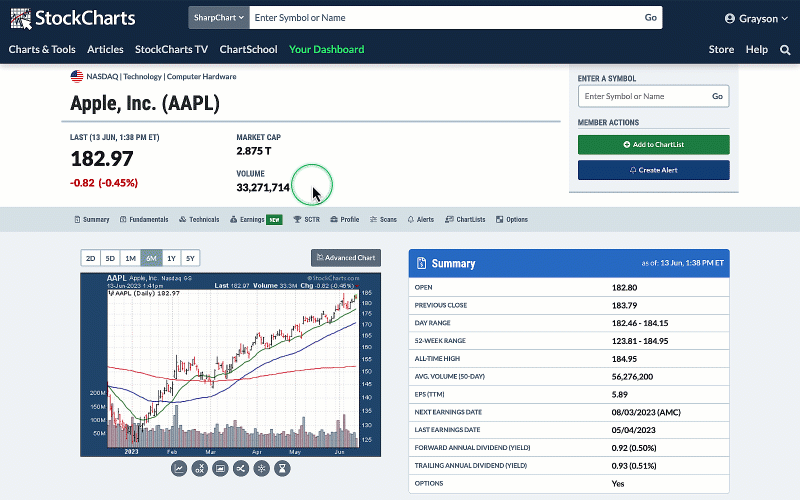This screenshot has height=500, width=800.
Task: Click Go in the top search bar
Action: pyautogui.click(x=651, y=18)
